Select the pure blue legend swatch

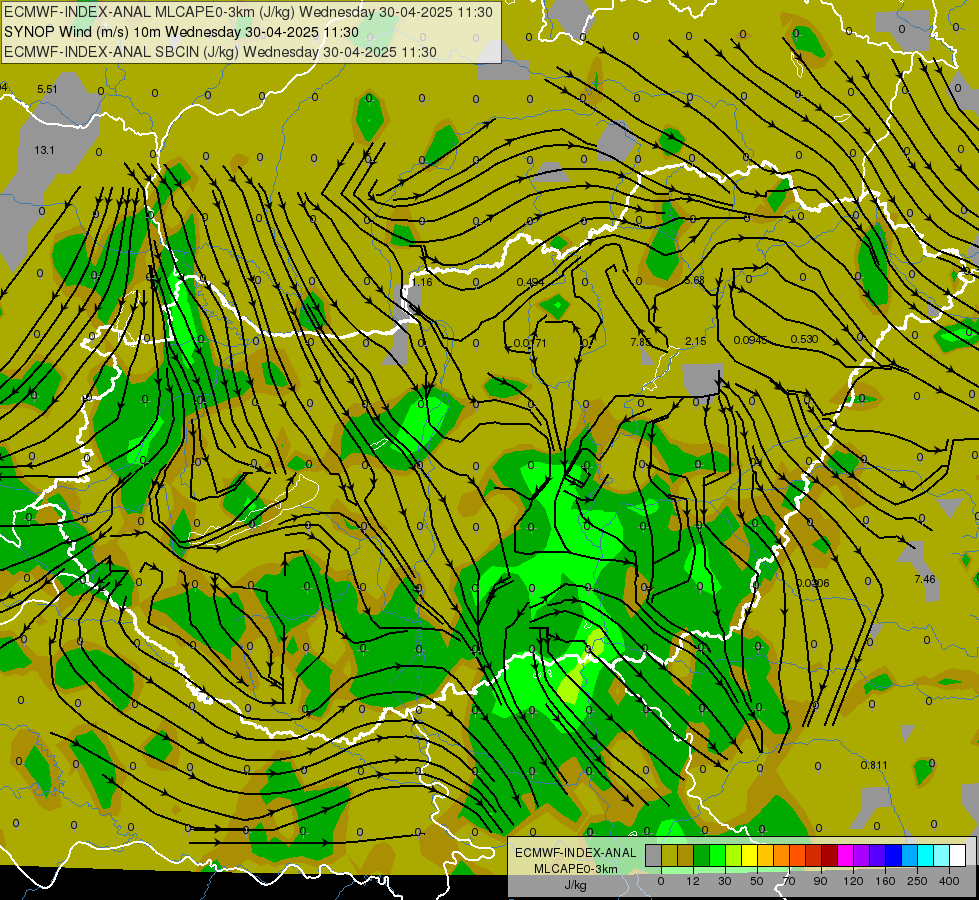point(893,856)
